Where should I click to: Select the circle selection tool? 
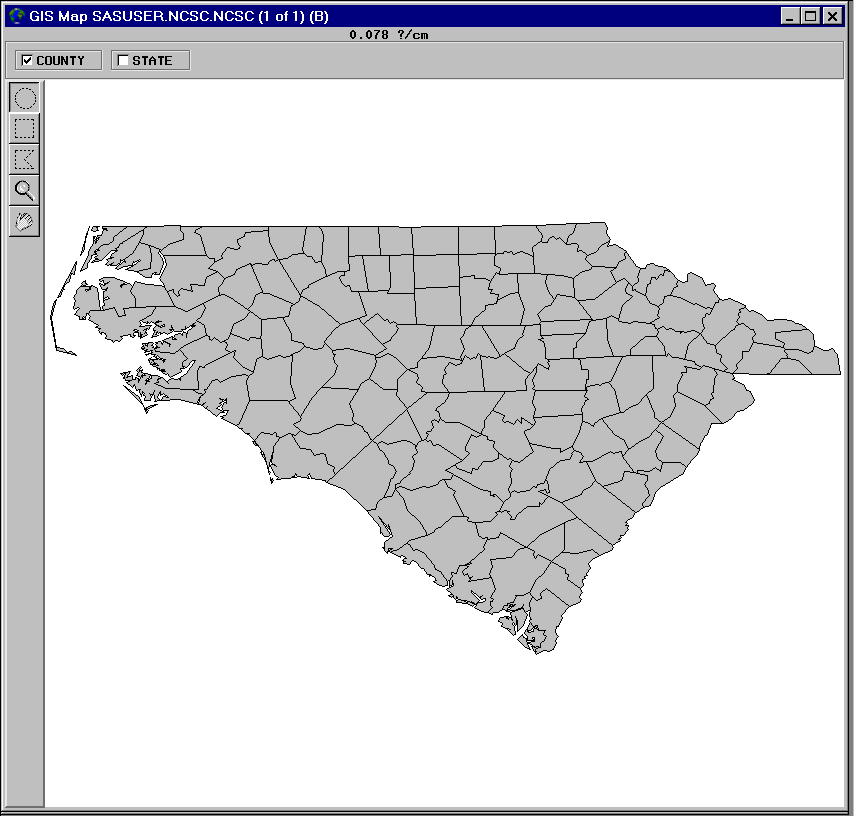coord(25,98)
